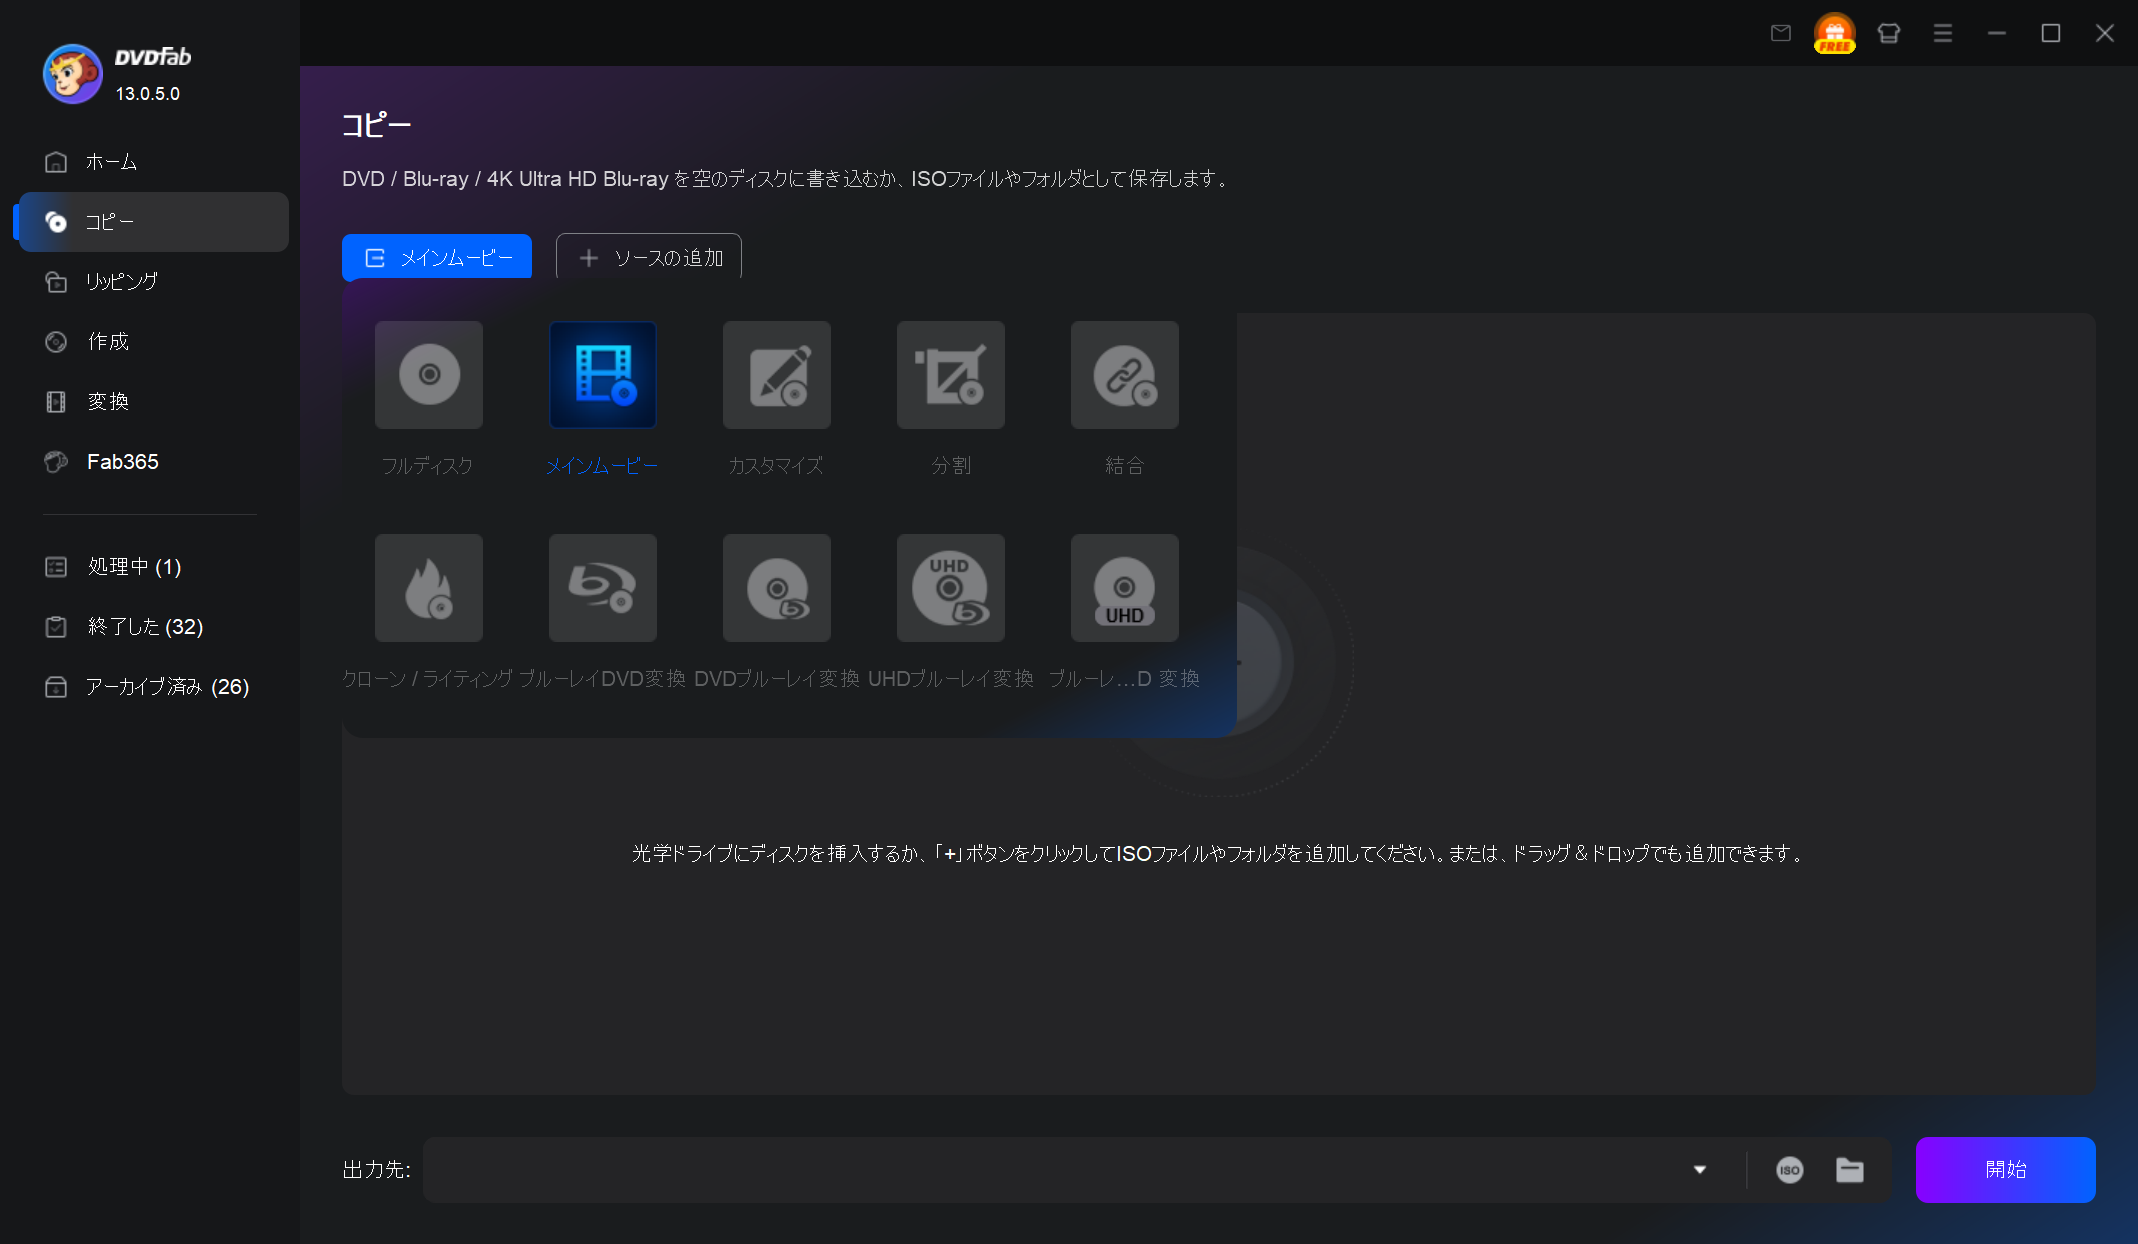Open the メインムービー mode selector button
Screen dimensions: 2138x1244
pos(437,258)
